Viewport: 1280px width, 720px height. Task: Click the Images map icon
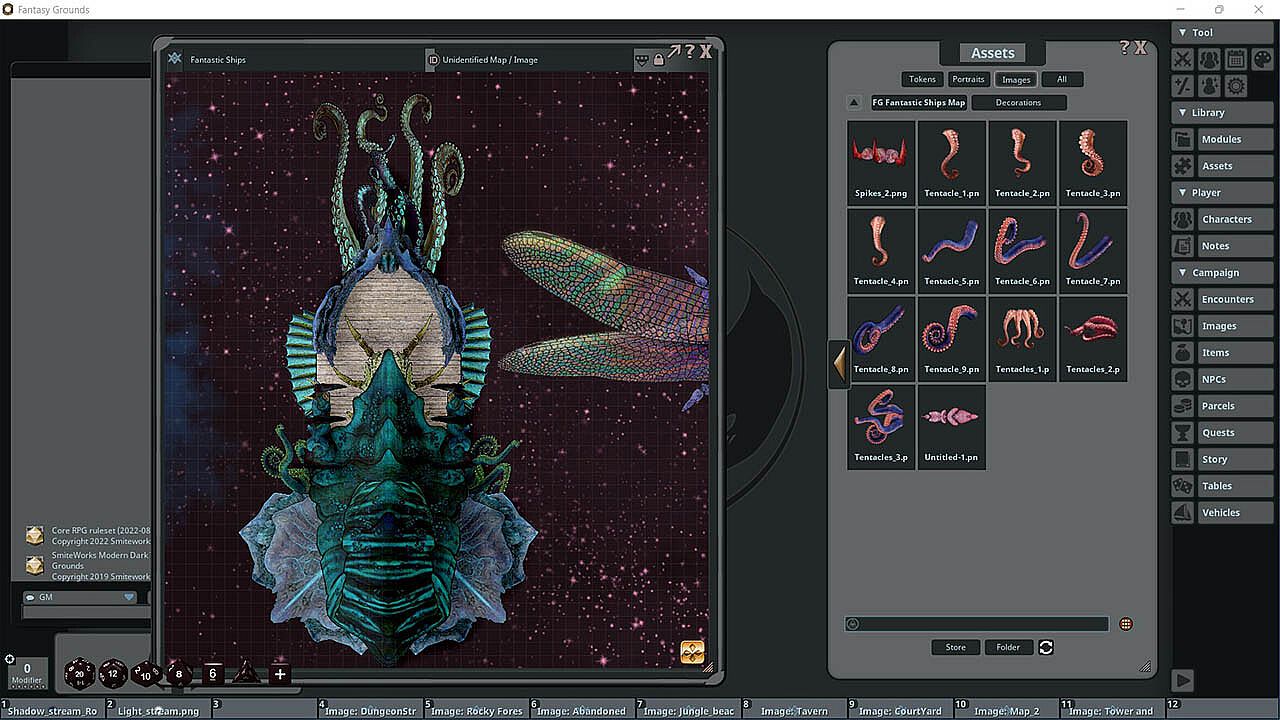(x=1183, y=326)
